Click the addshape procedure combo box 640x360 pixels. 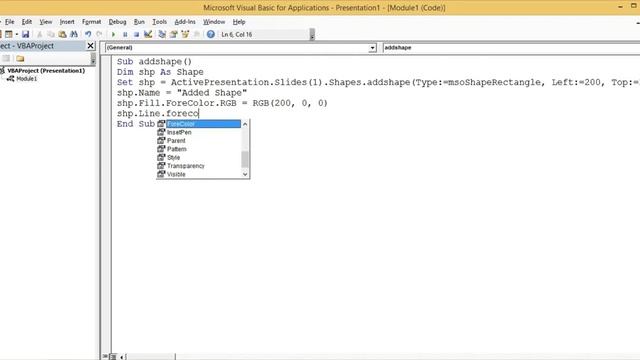(511, 48)
